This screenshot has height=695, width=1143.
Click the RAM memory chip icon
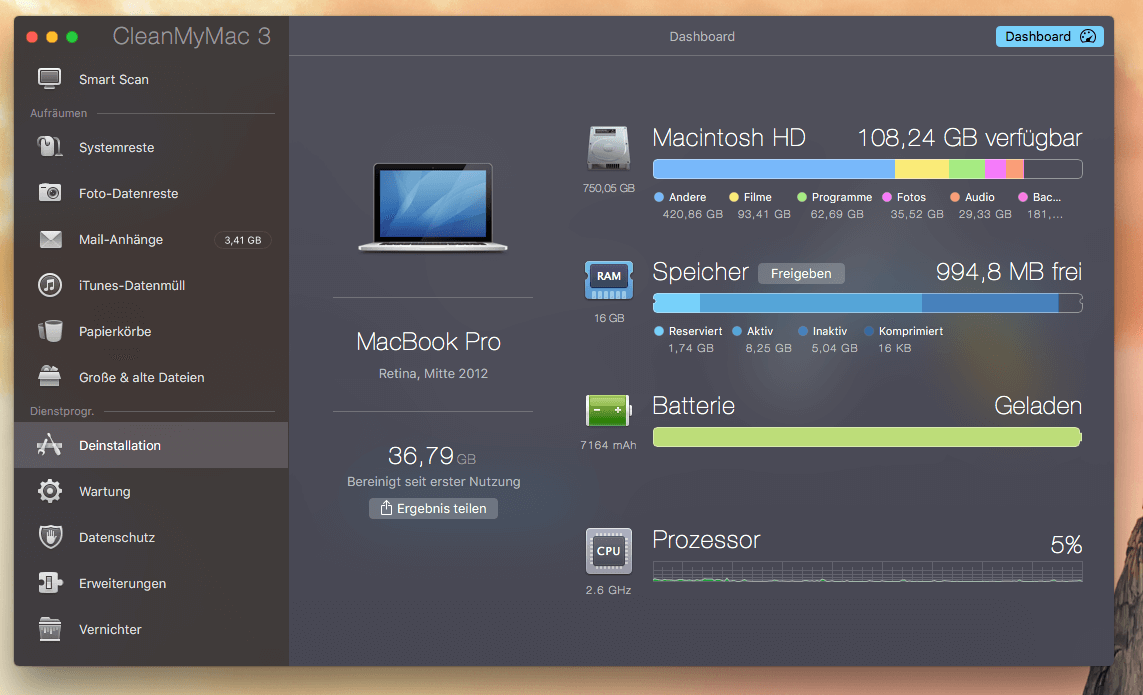point(608,280)
